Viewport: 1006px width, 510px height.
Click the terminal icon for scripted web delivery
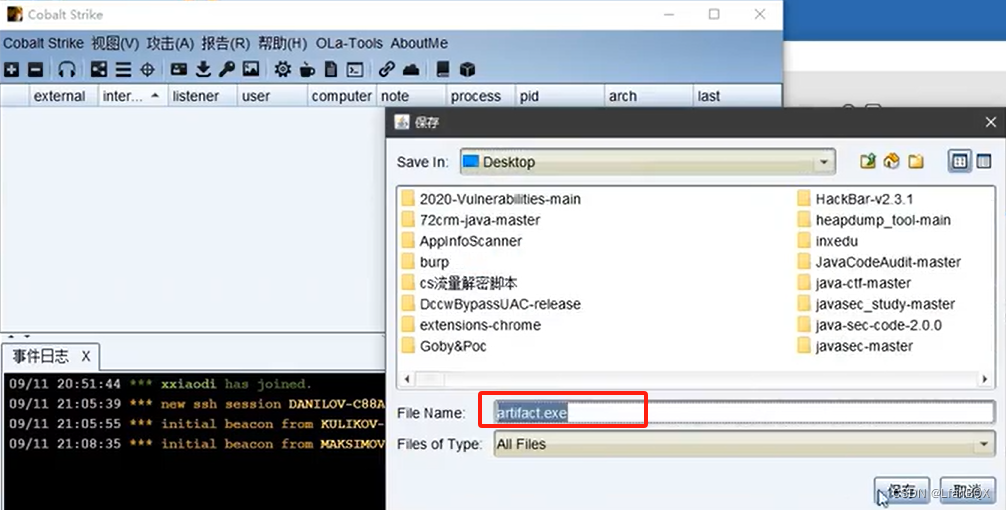pyautogui.click(x=355, y=69)
